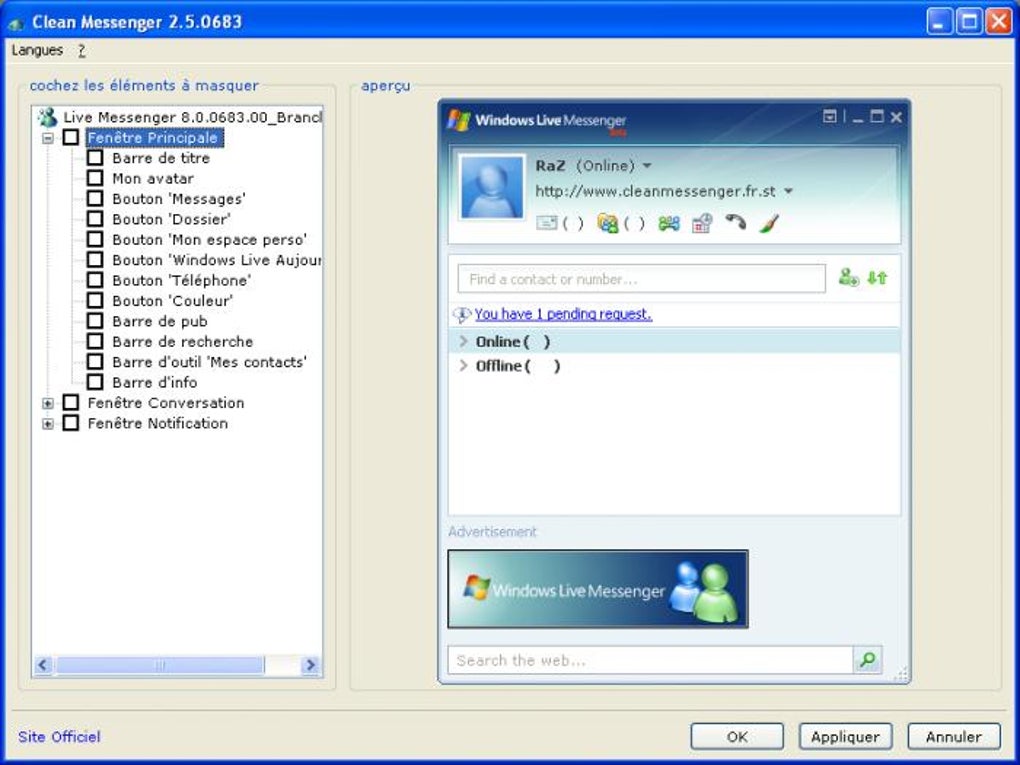Tick Bouton 'Windows Live Aujour' checkbox
The height and width of the screenshot is (765, 1020).
pyautogui.click(x=95, y=260)
